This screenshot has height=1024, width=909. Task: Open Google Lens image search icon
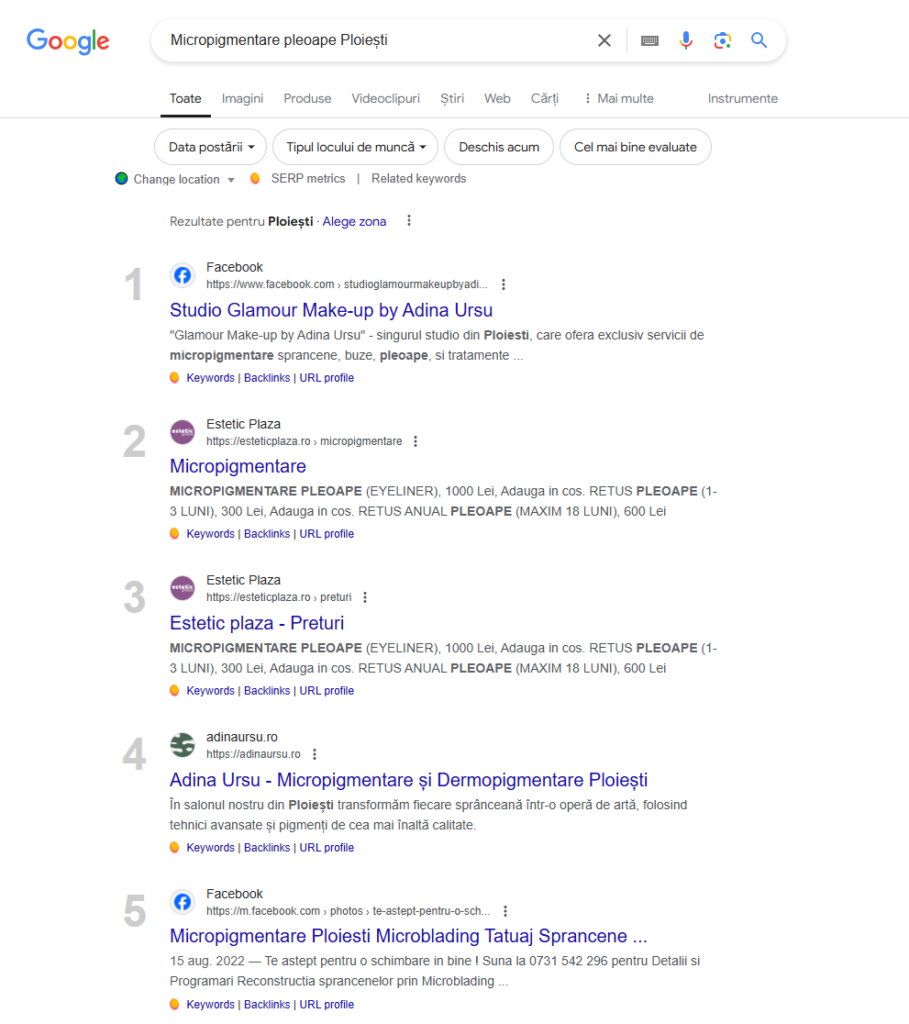coord(722,40)
